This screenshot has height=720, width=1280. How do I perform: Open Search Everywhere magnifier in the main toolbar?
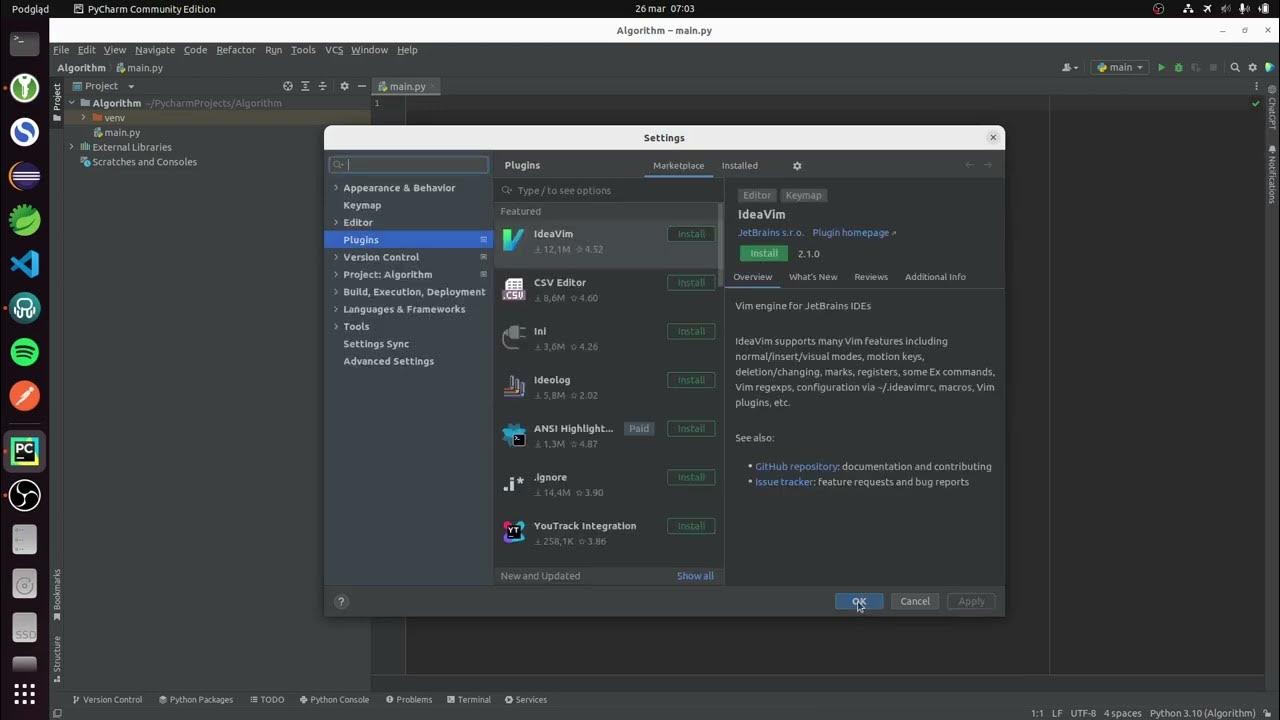click(1235, 68)
